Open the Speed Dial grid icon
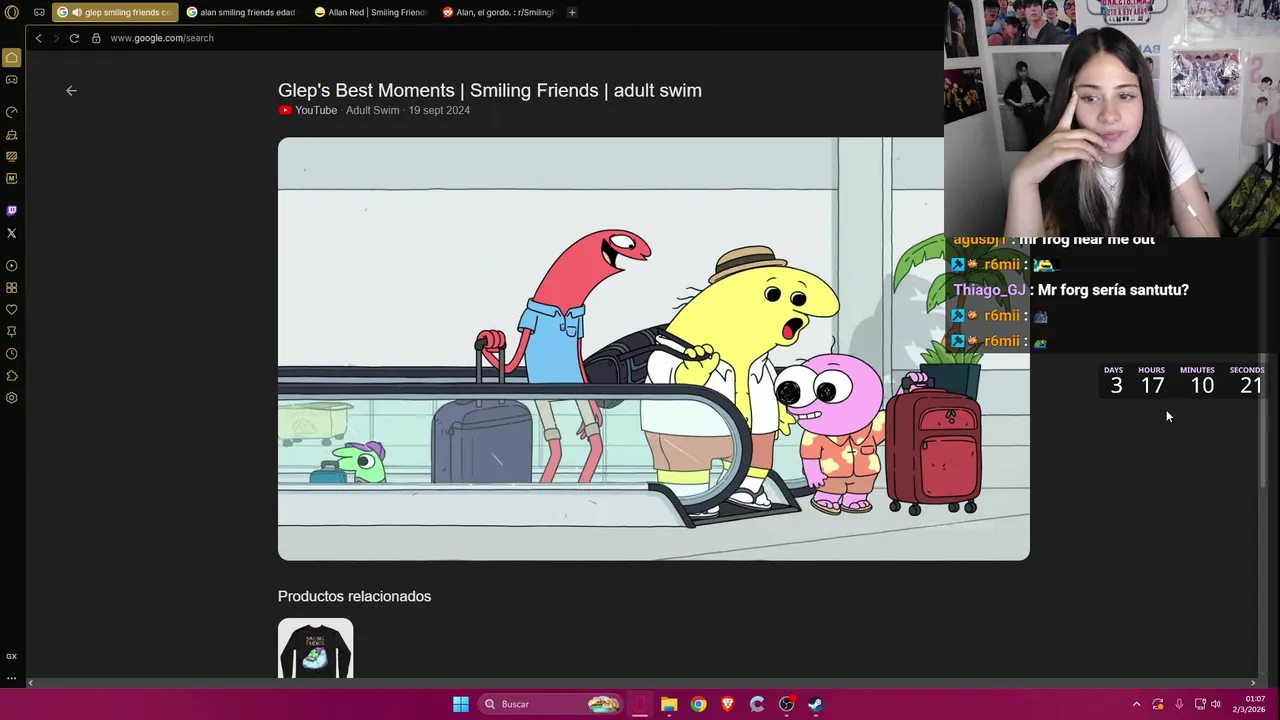Screen dimensions: 1280x720 pyautogui.click(x=12, y=288)
